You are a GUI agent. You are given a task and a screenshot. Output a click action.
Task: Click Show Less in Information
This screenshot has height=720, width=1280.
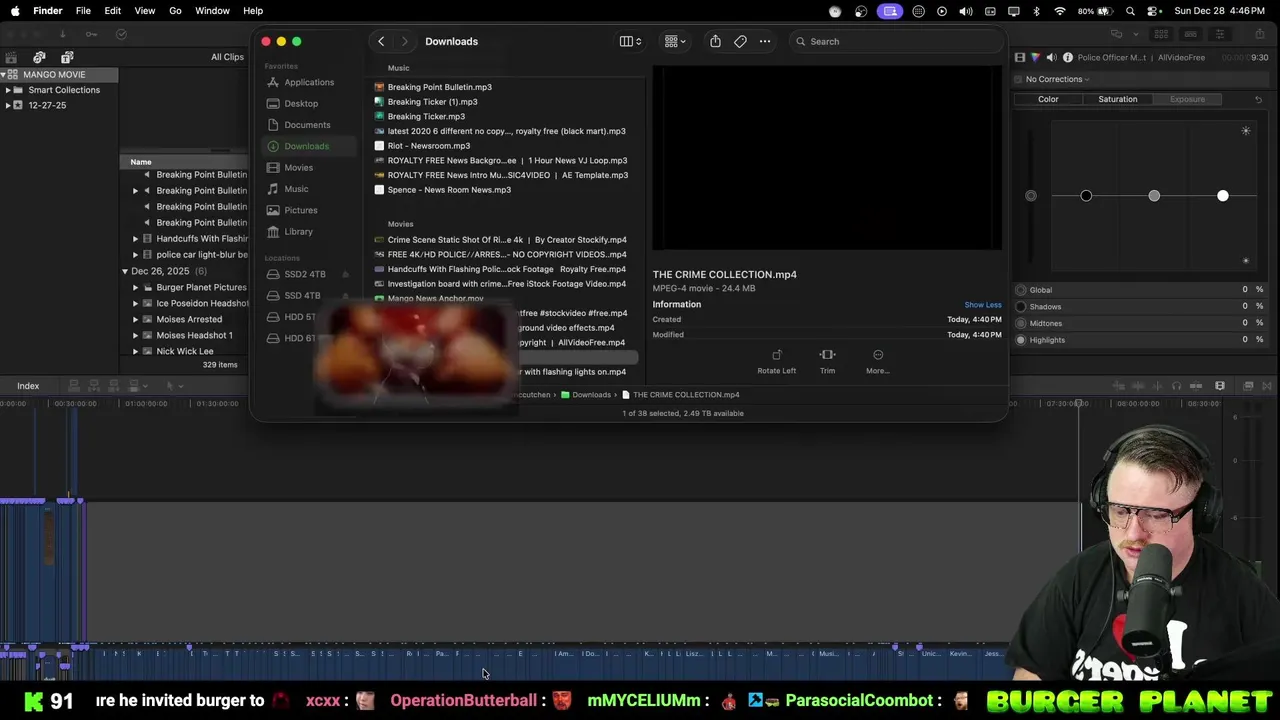click(x=982, y=305)
